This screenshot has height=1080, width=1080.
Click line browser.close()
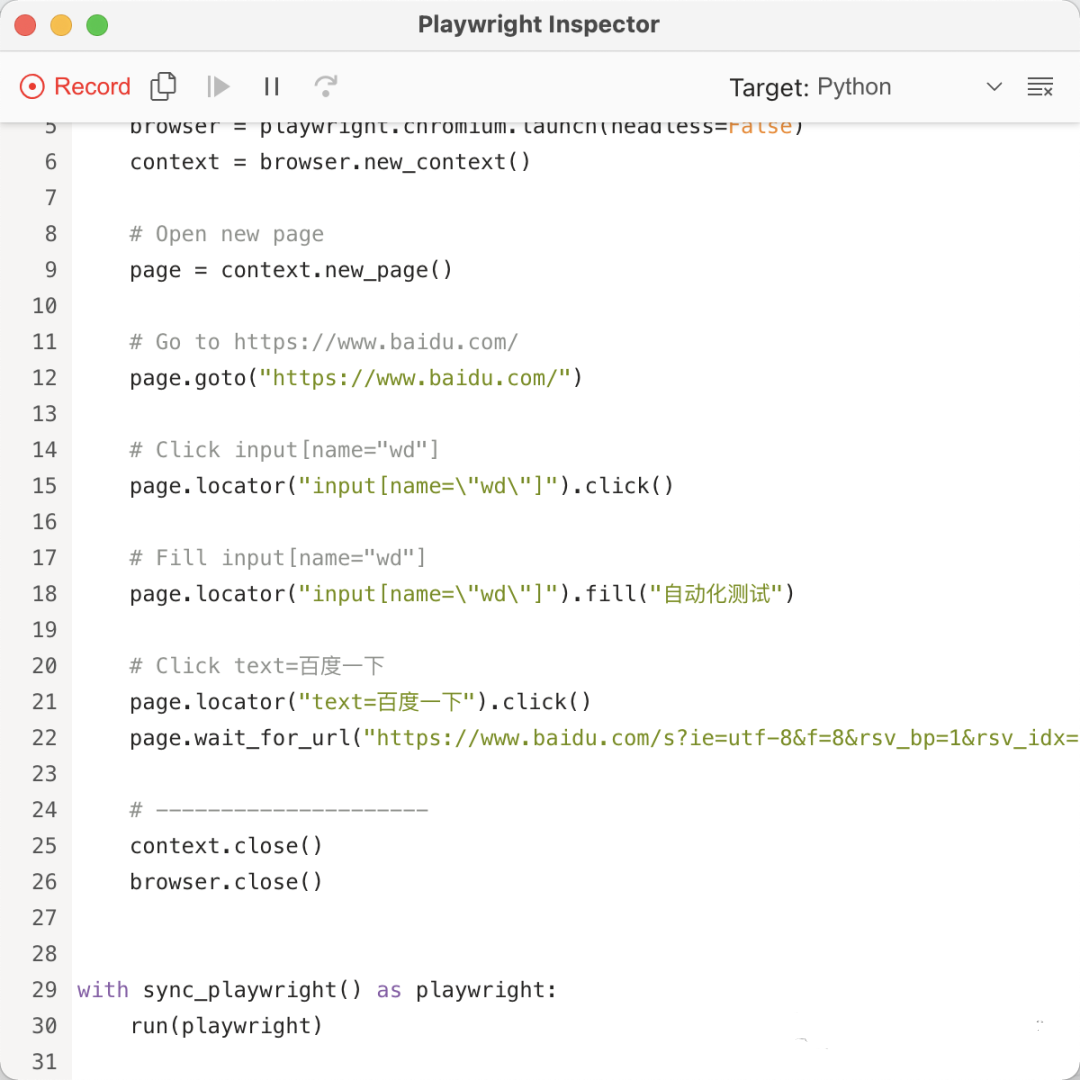coord(226,882)
